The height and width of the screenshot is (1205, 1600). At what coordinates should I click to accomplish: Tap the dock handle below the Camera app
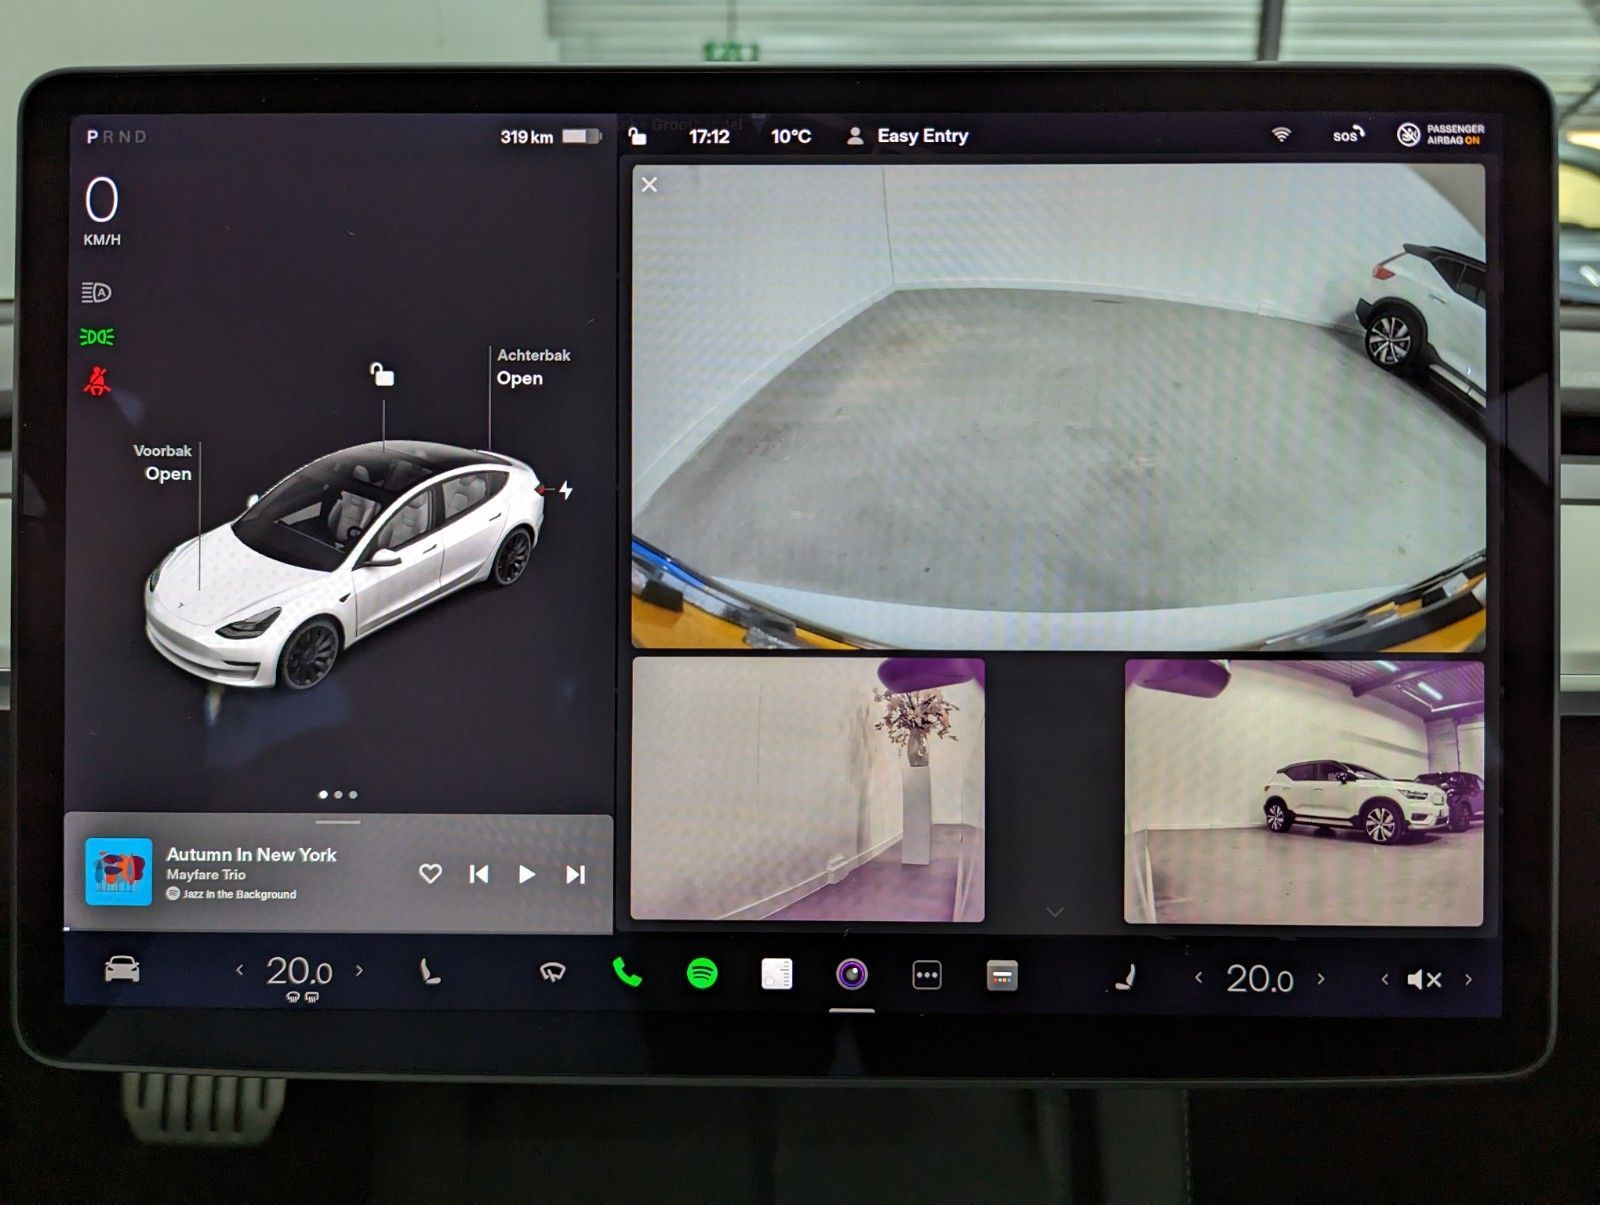click(852, 1011)
